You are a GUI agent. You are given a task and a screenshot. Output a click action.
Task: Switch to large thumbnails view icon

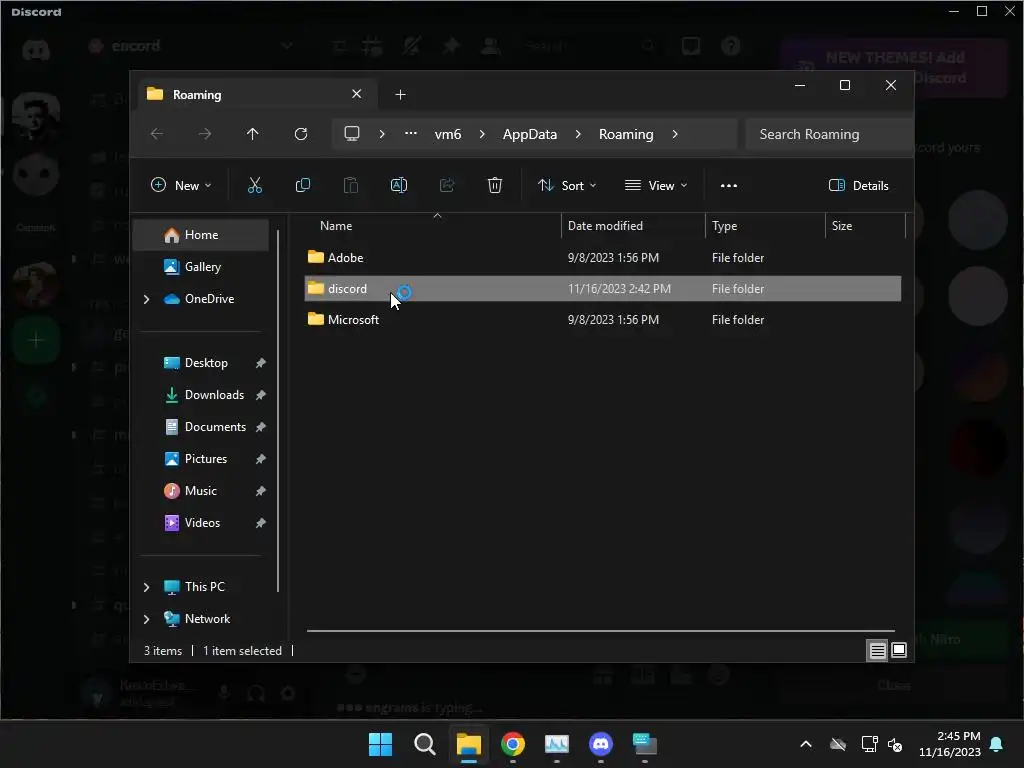[x=899, y=650]
